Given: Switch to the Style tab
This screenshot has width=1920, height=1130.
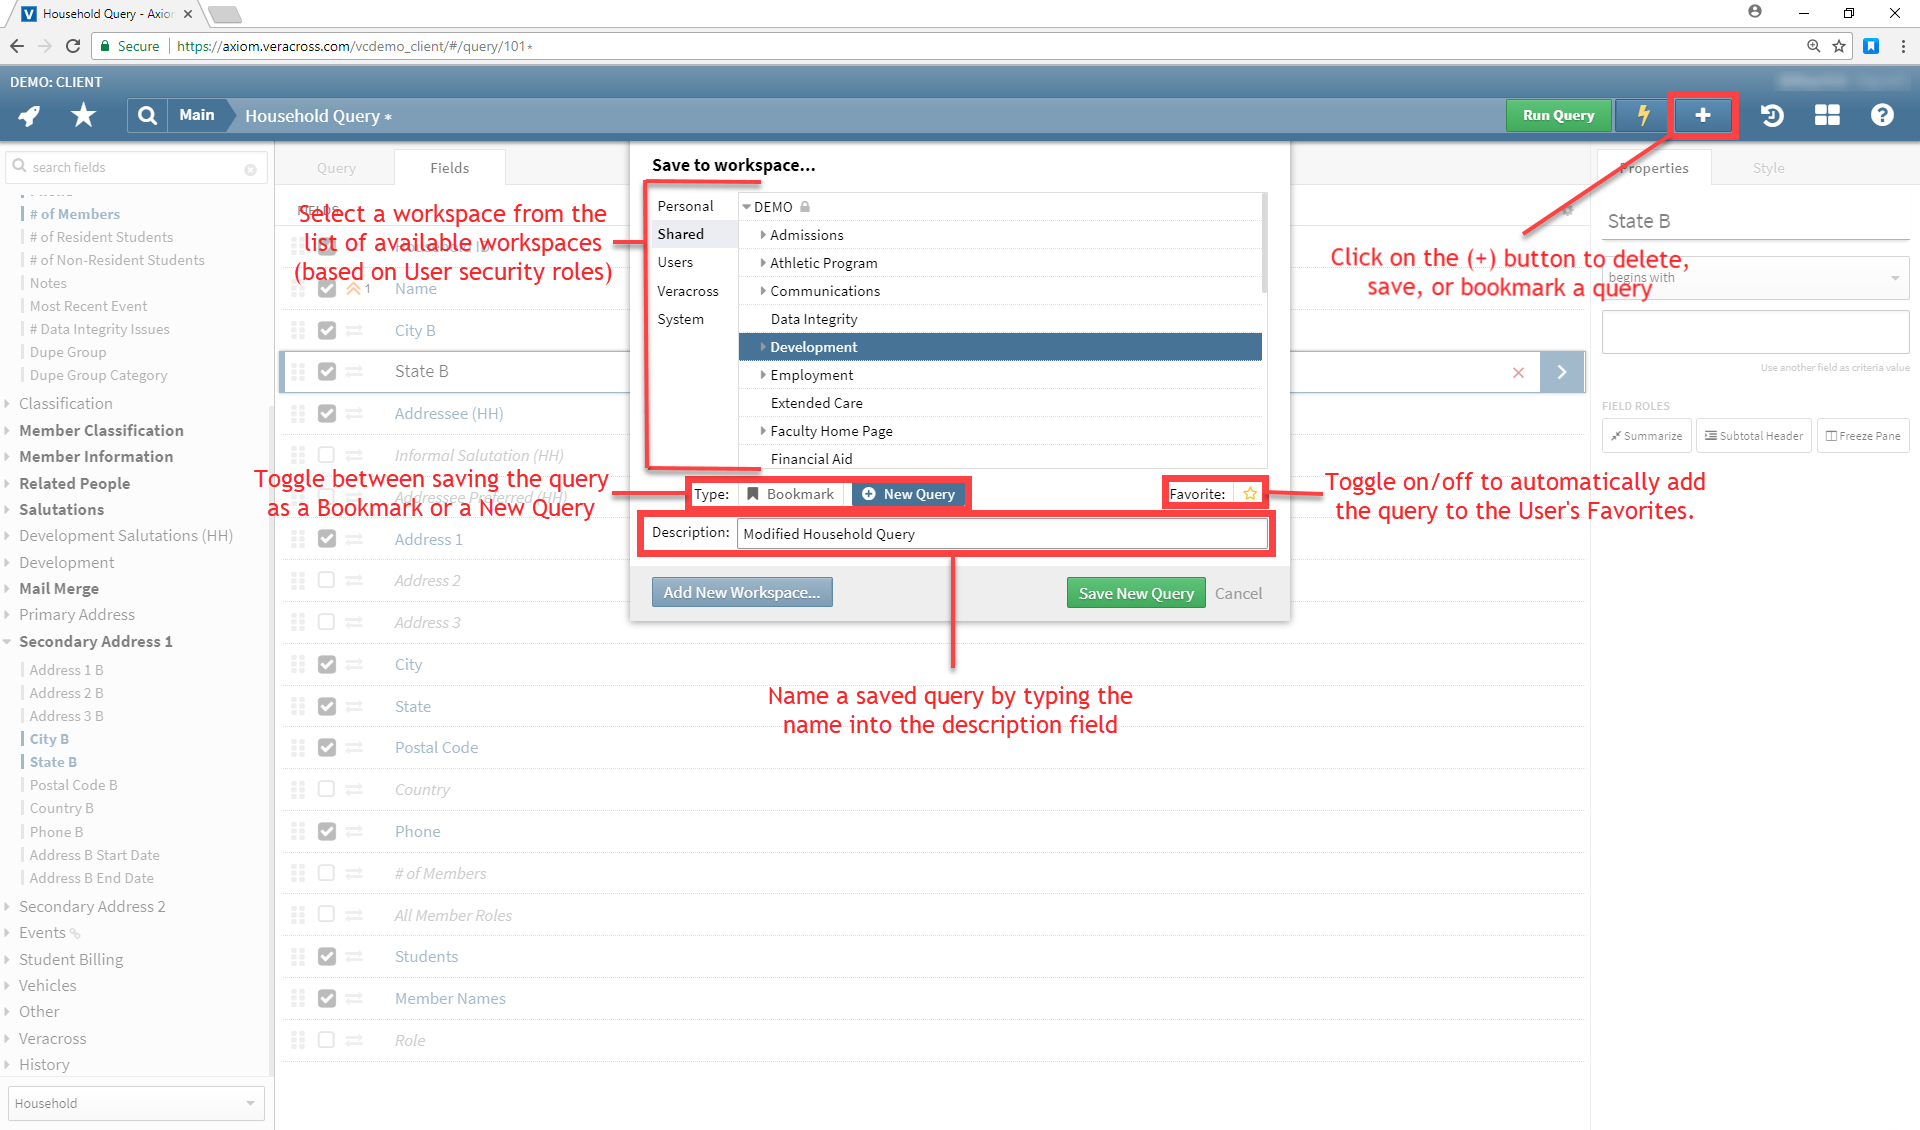Looking at the screenshot, I should [1768, 168].
